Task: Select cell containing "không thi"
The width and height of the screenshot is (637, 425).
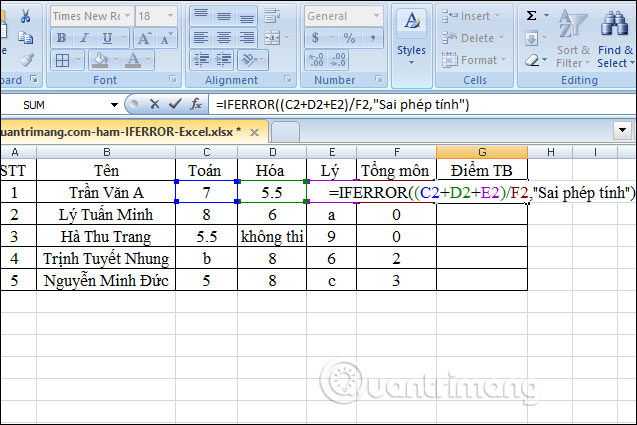Action: [271, 237]
